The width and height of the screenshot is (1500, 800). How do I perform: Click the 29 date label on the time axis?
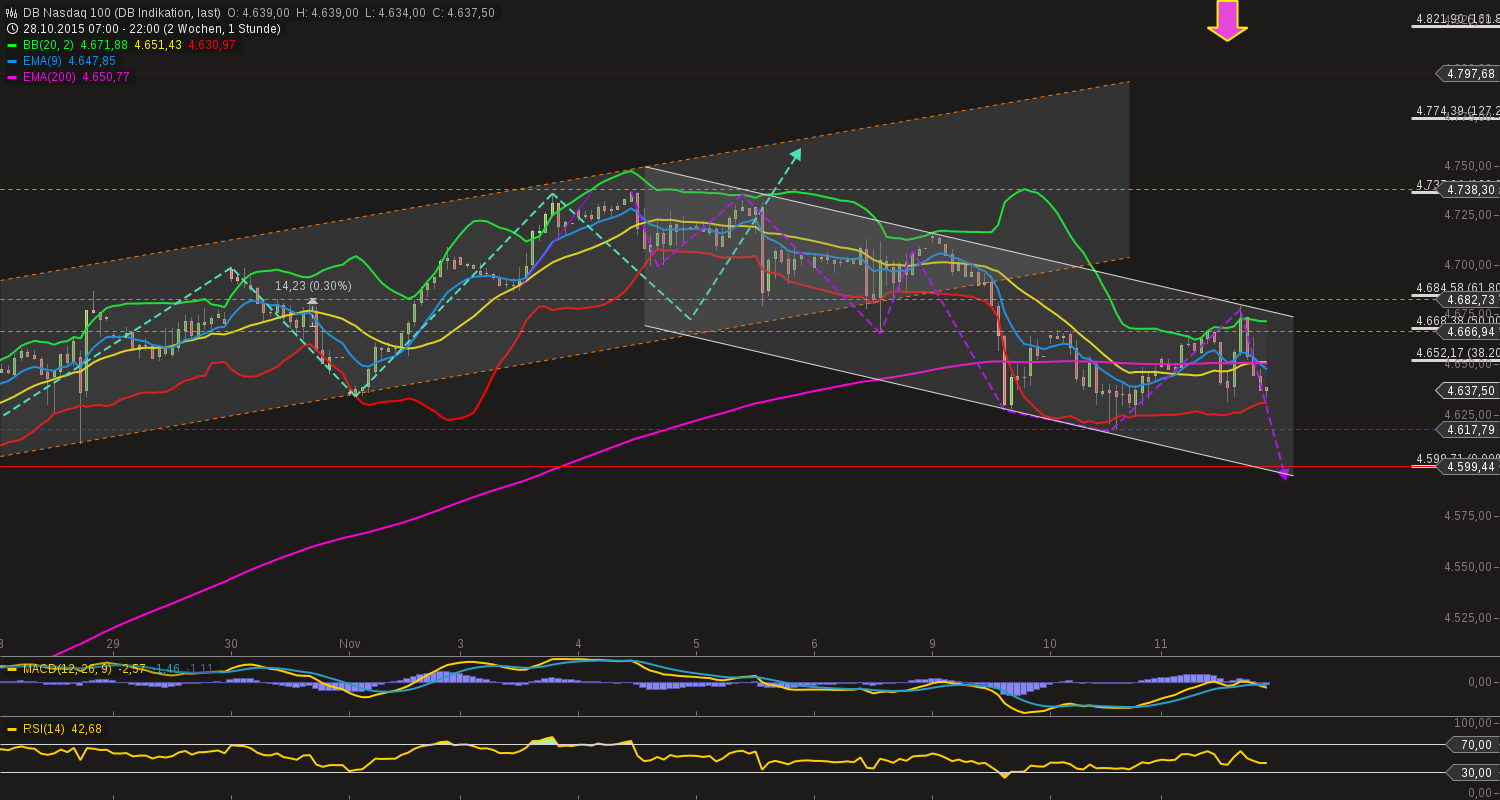[113, 644]
